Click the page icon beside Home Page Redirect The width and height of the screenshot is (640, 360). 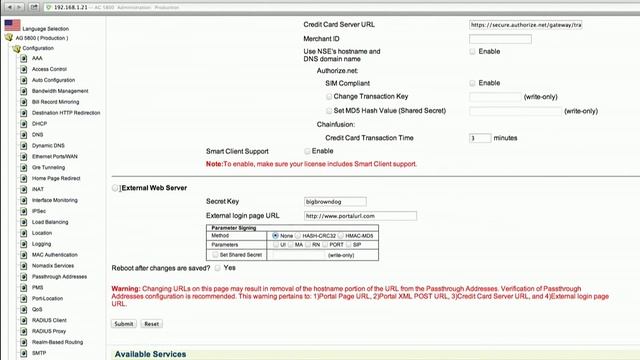pyautogui.click(x=24, y=178)
